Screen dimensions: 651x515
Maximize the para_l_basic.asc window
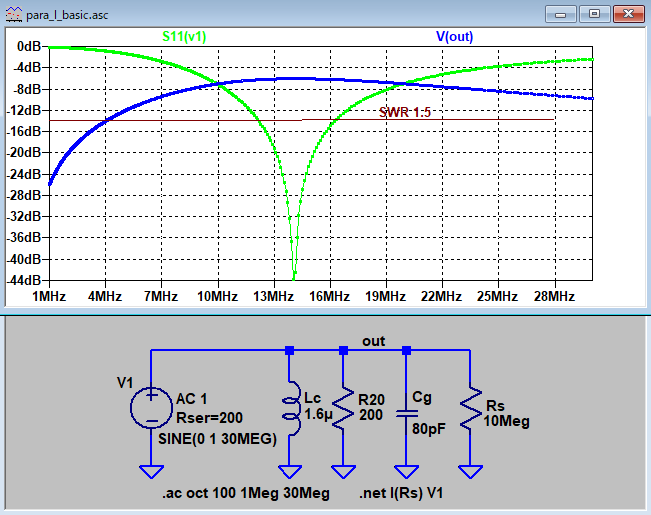coord(594,15)
